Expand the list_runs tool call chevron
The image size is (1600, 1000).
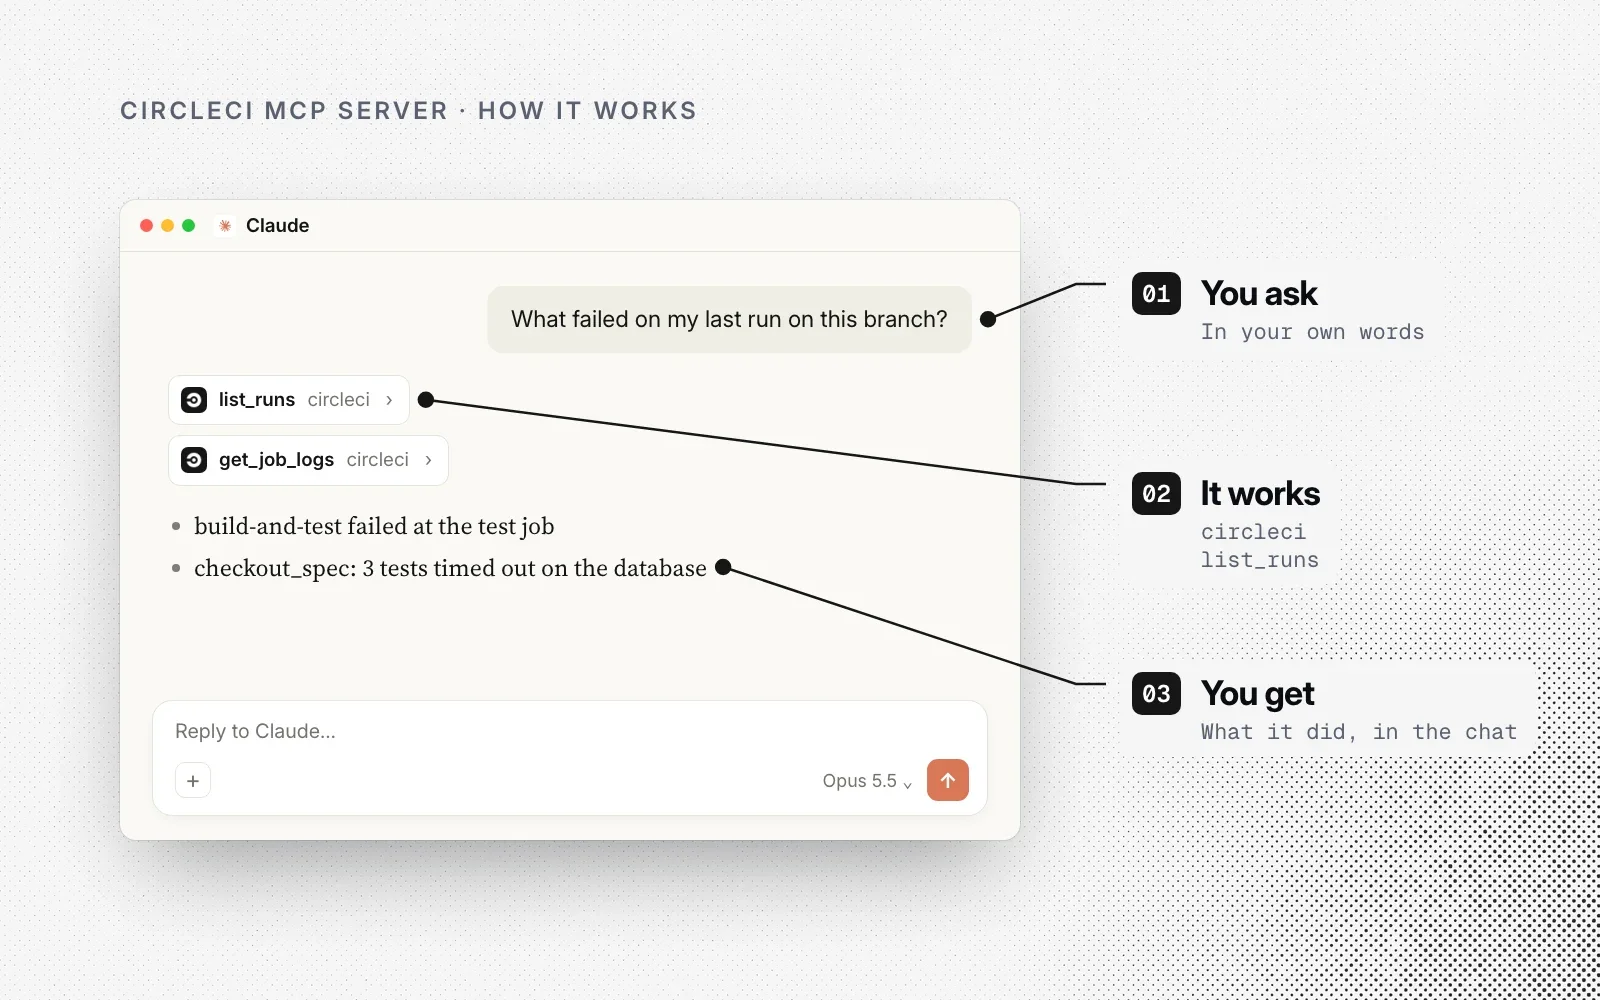pyautogui.click(x=389, y=400)
